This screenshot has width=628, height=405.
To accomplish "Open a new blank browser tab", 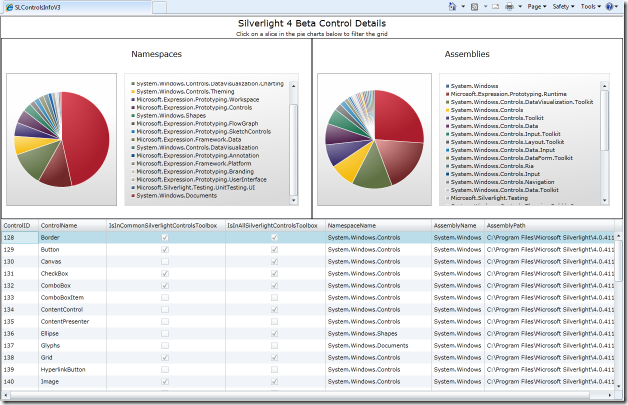I will 159,7.
